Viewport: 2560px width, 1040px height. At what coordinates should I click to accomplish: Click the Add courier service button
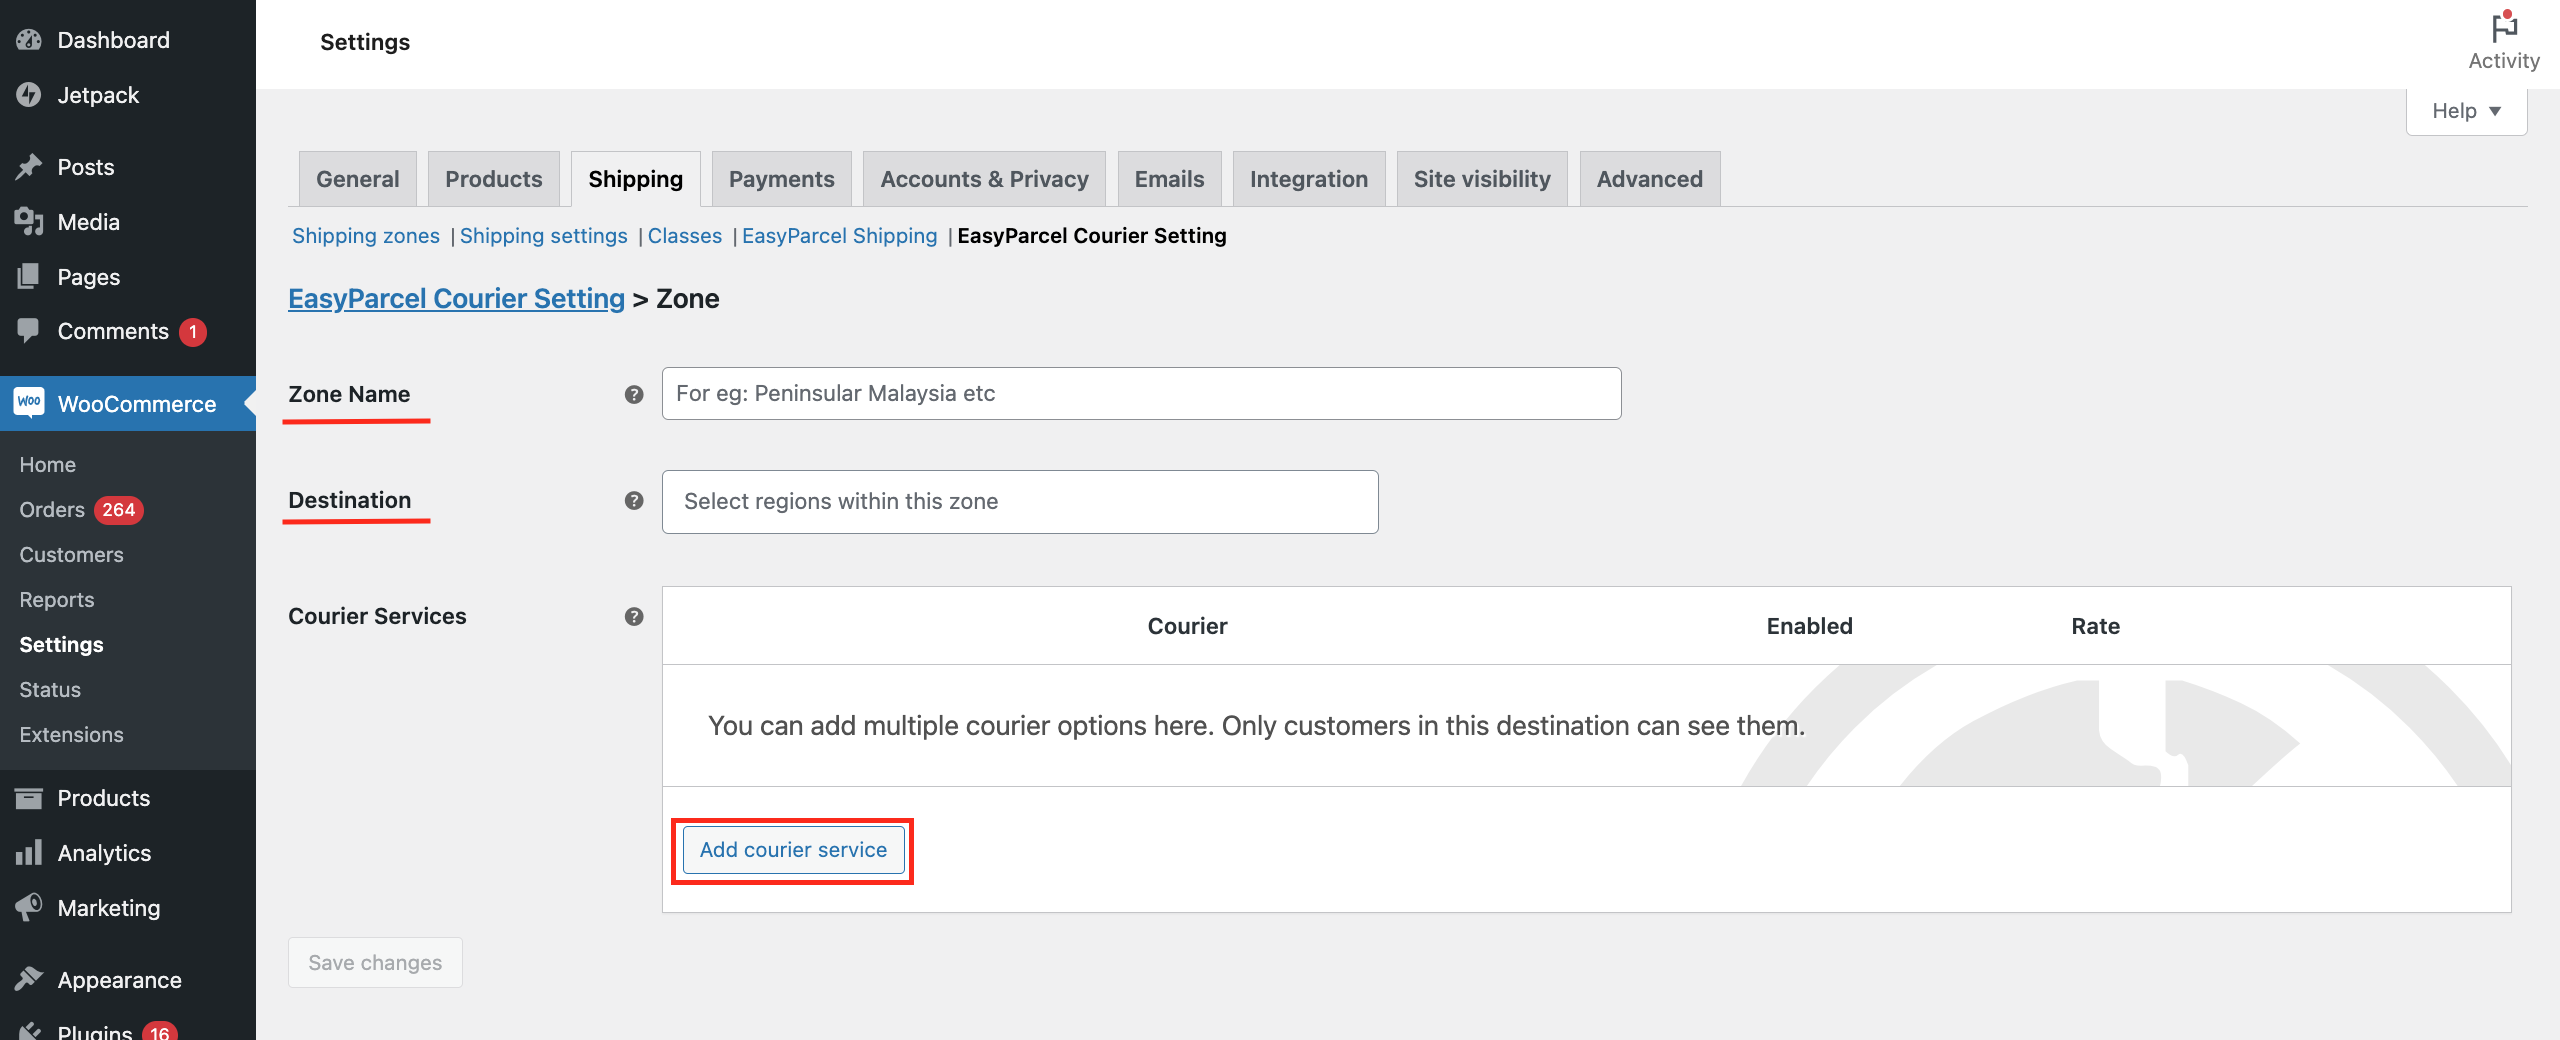point(793,850)
